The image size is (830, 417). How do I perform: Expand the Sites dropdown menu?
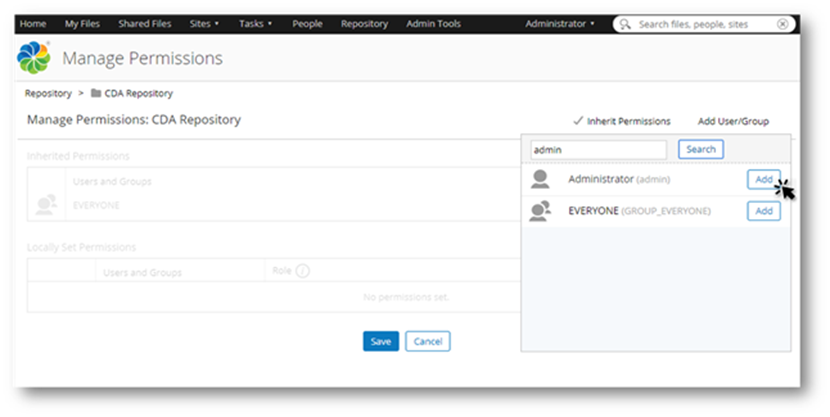[205, 24]
